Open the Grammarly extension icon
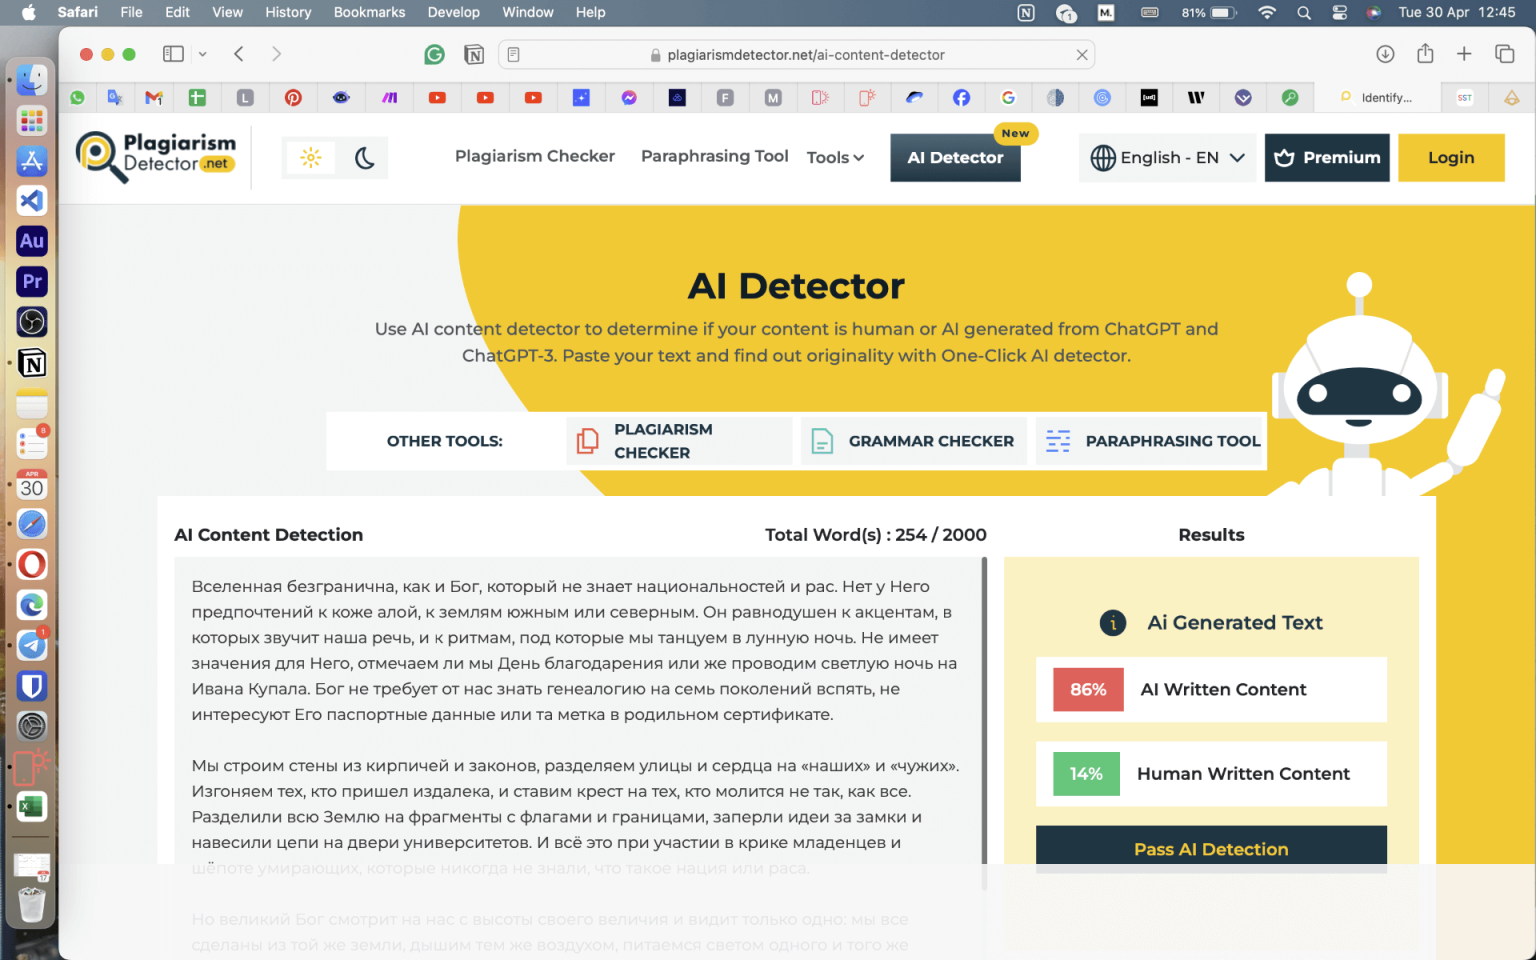 pos(434,54)
